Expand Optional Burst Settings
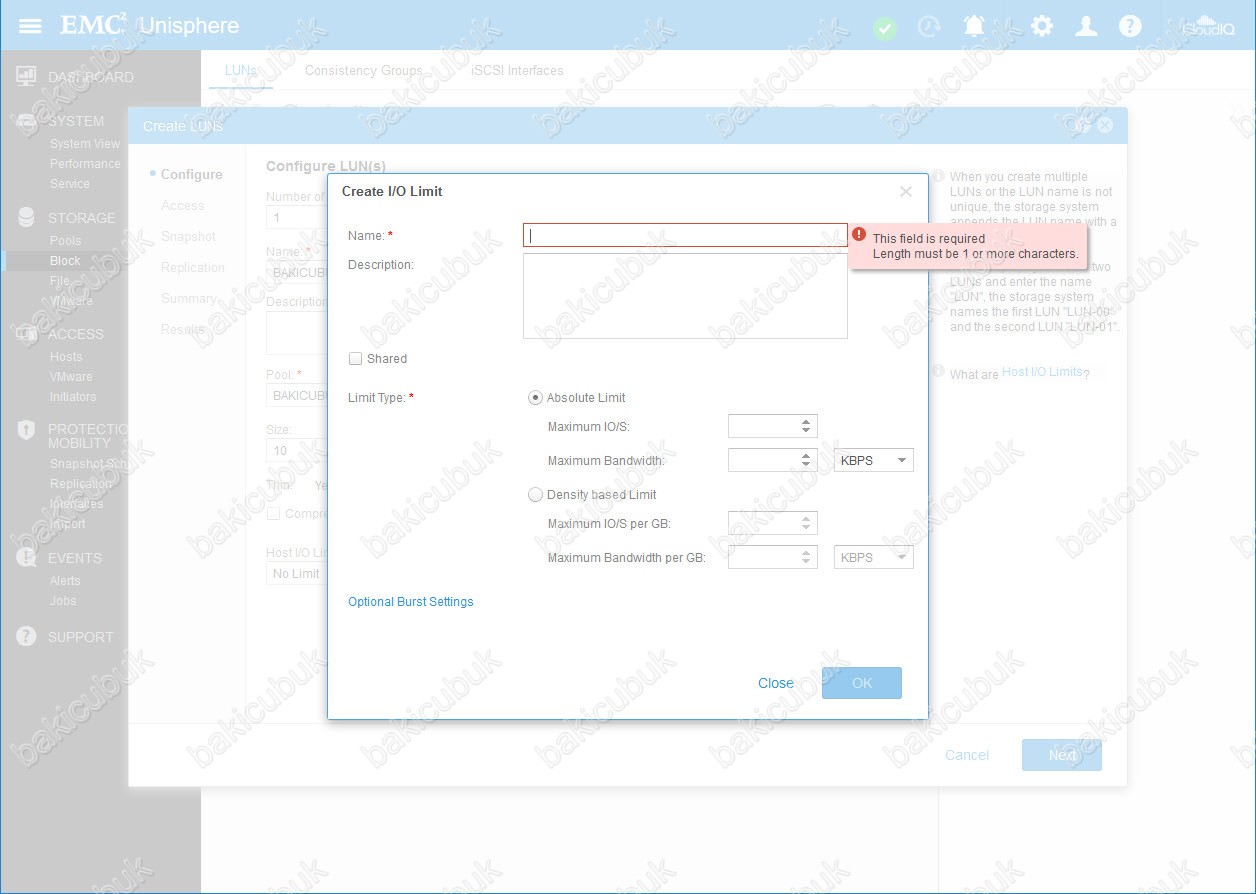This screenshot has height=894, width=1256. tap(411, 602)
